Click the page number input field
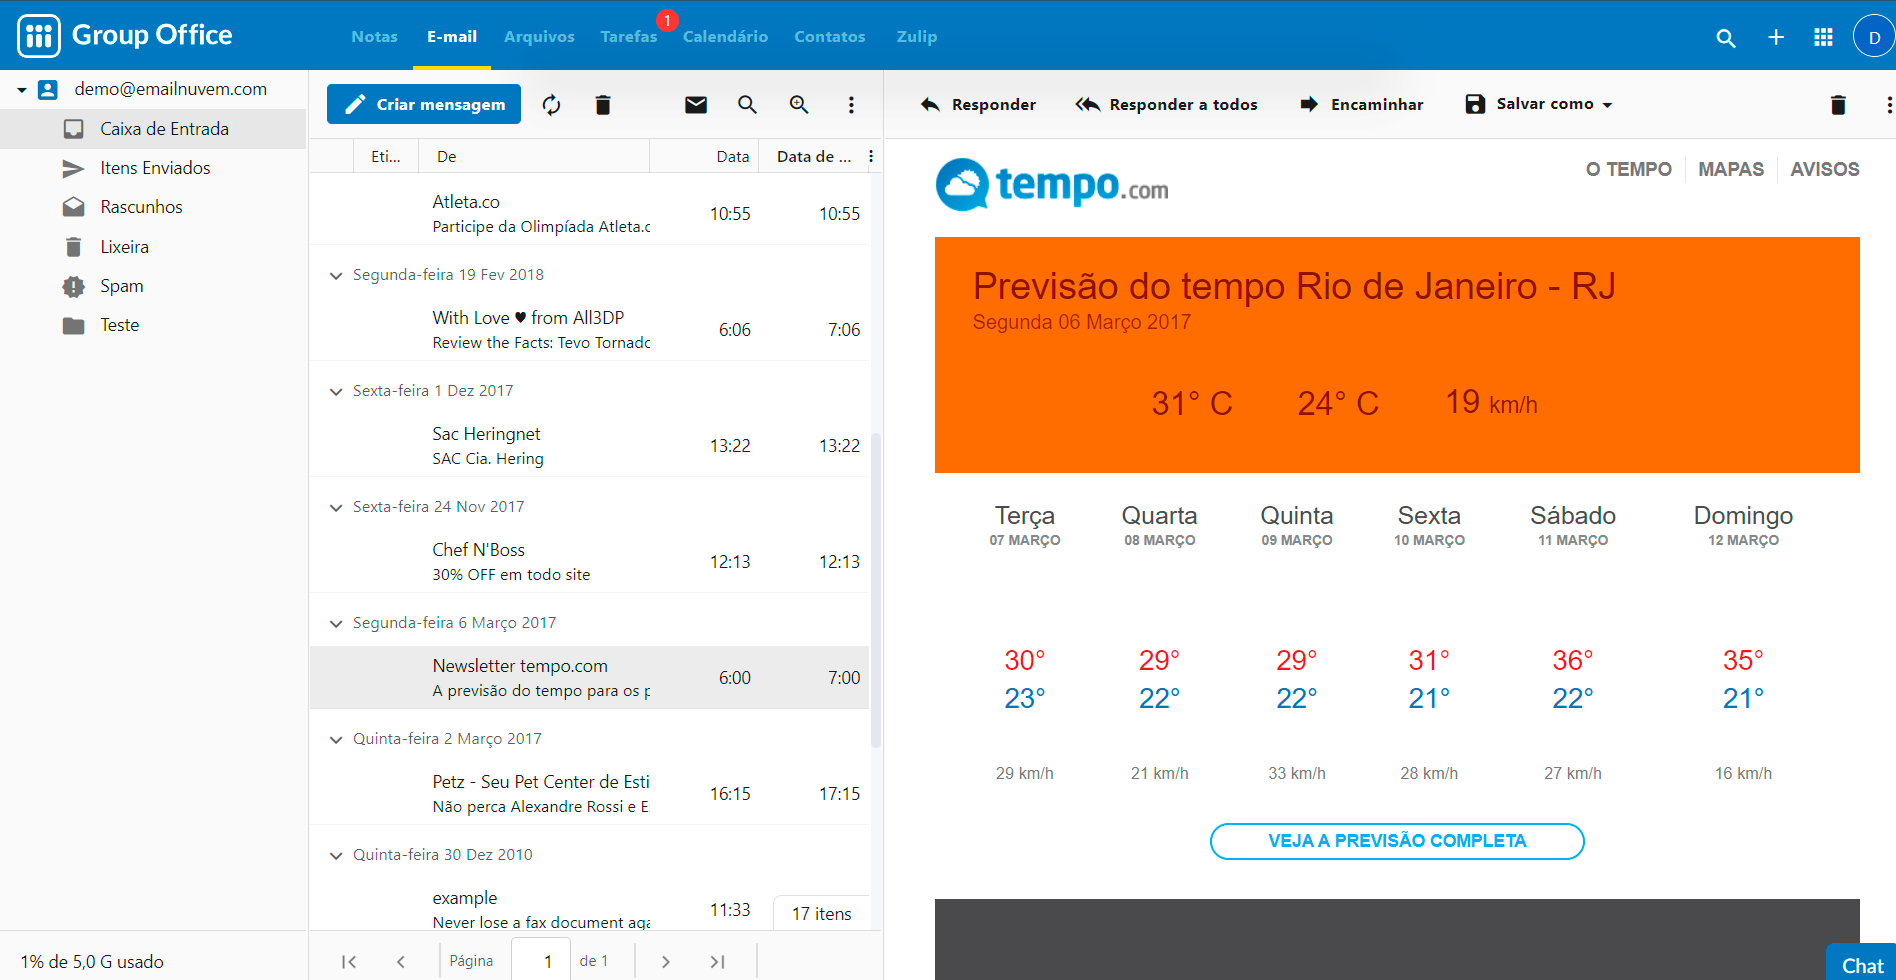The image size is (1896, 980). [x=547, y=961]
